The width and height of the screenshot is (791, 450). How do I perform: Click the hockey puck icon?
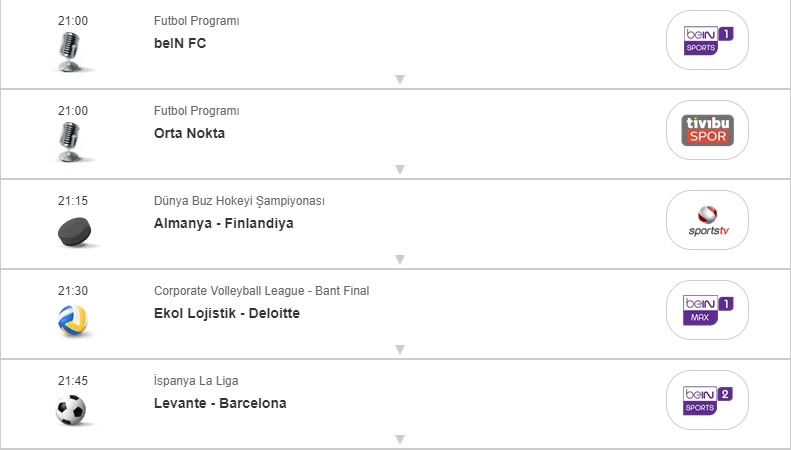[x=73, y=232]
